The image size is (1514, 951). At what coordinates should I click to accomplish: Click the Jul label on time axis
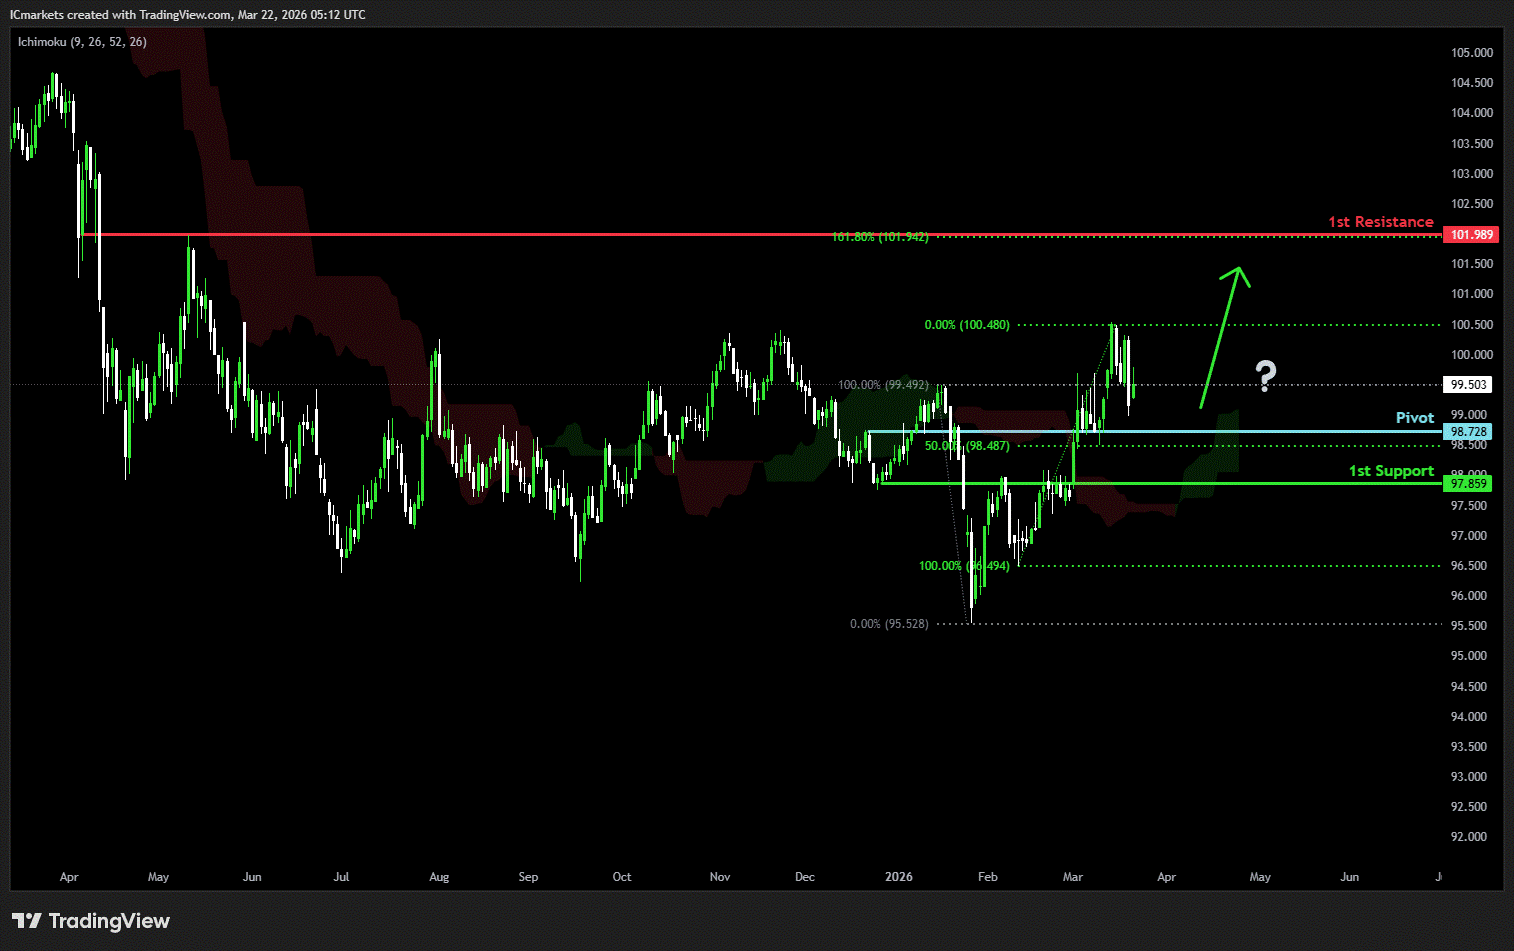(341, 877)
